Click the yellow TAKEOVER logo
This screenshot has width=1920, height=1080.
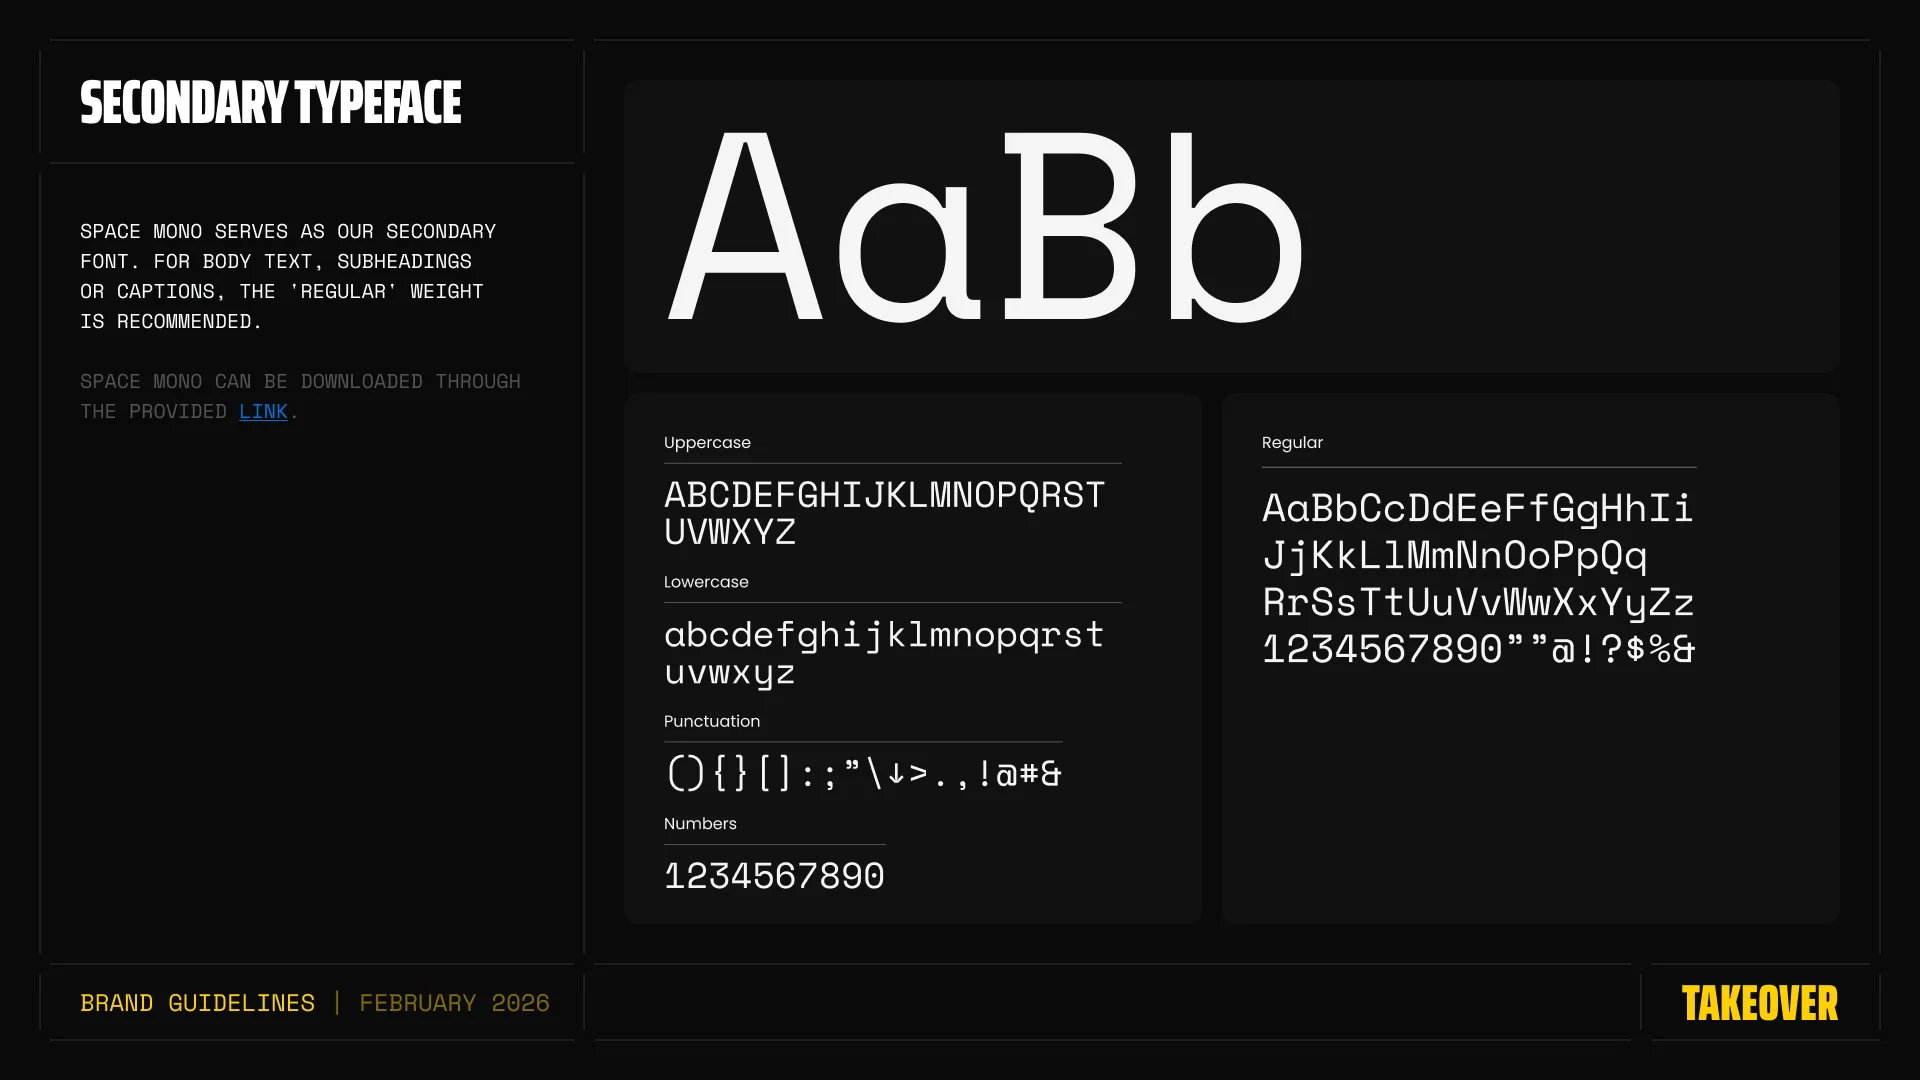[x=1760, y=1003]
